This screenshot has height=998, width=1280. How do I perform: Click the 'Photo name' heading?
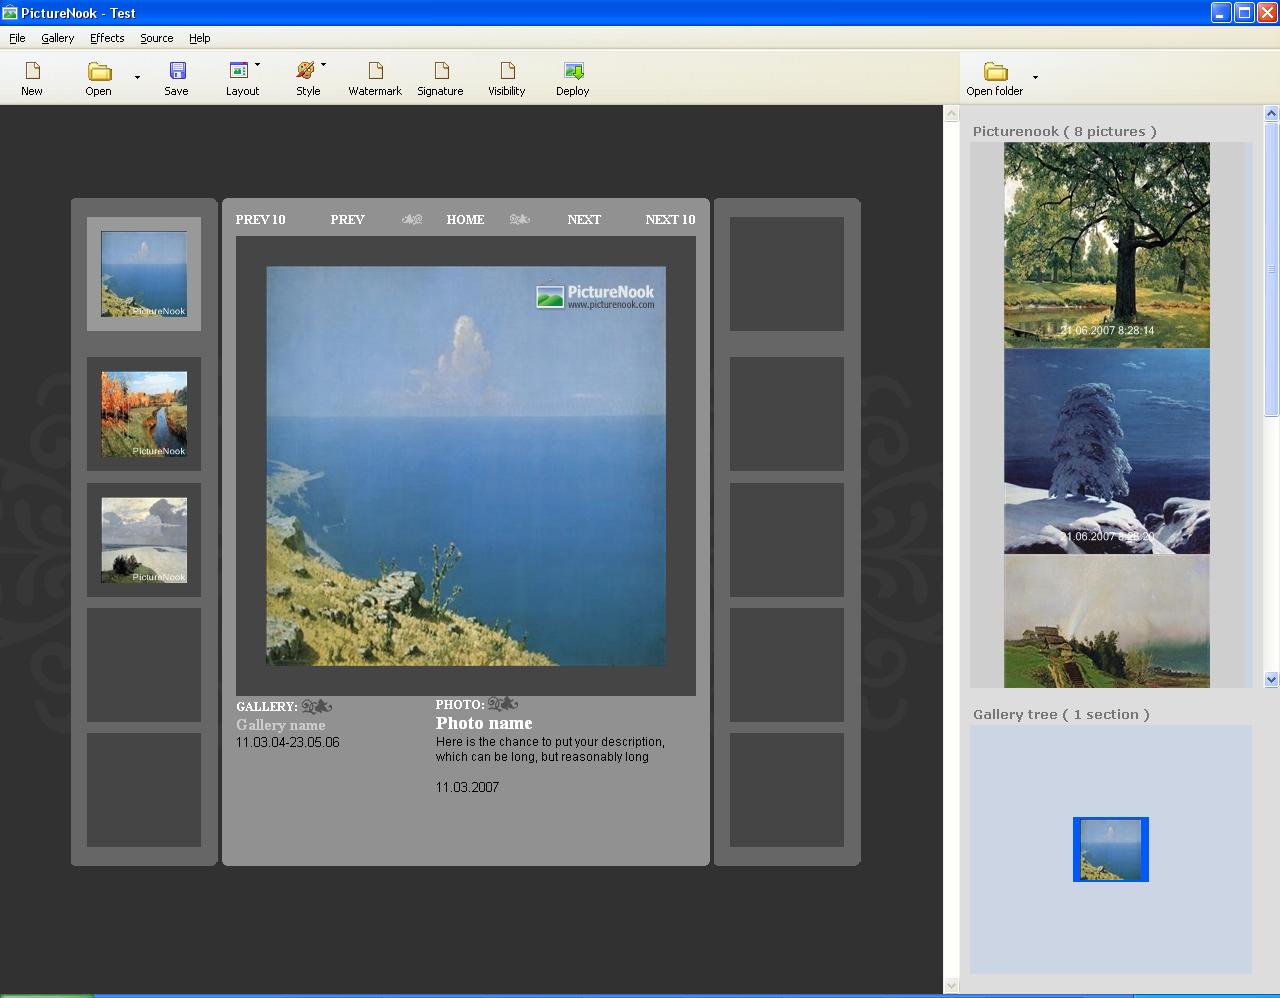point(484,723)
